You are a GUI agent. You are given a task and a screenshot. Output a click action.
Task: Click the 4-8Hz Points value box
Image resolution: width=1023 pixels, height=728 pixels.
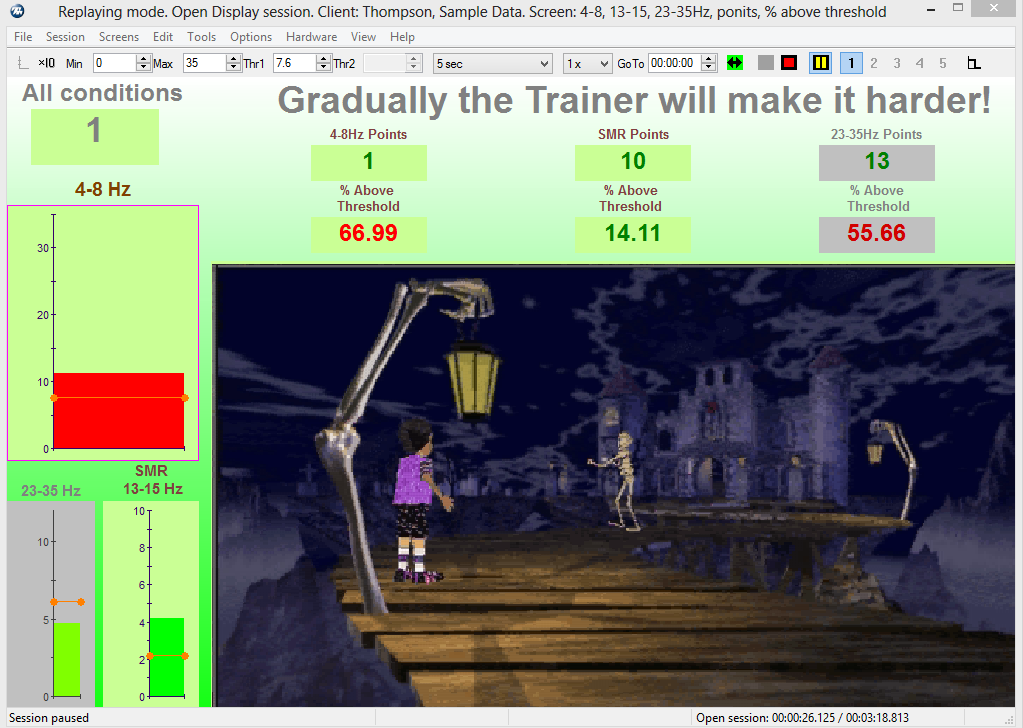click(x=369, y=162)
